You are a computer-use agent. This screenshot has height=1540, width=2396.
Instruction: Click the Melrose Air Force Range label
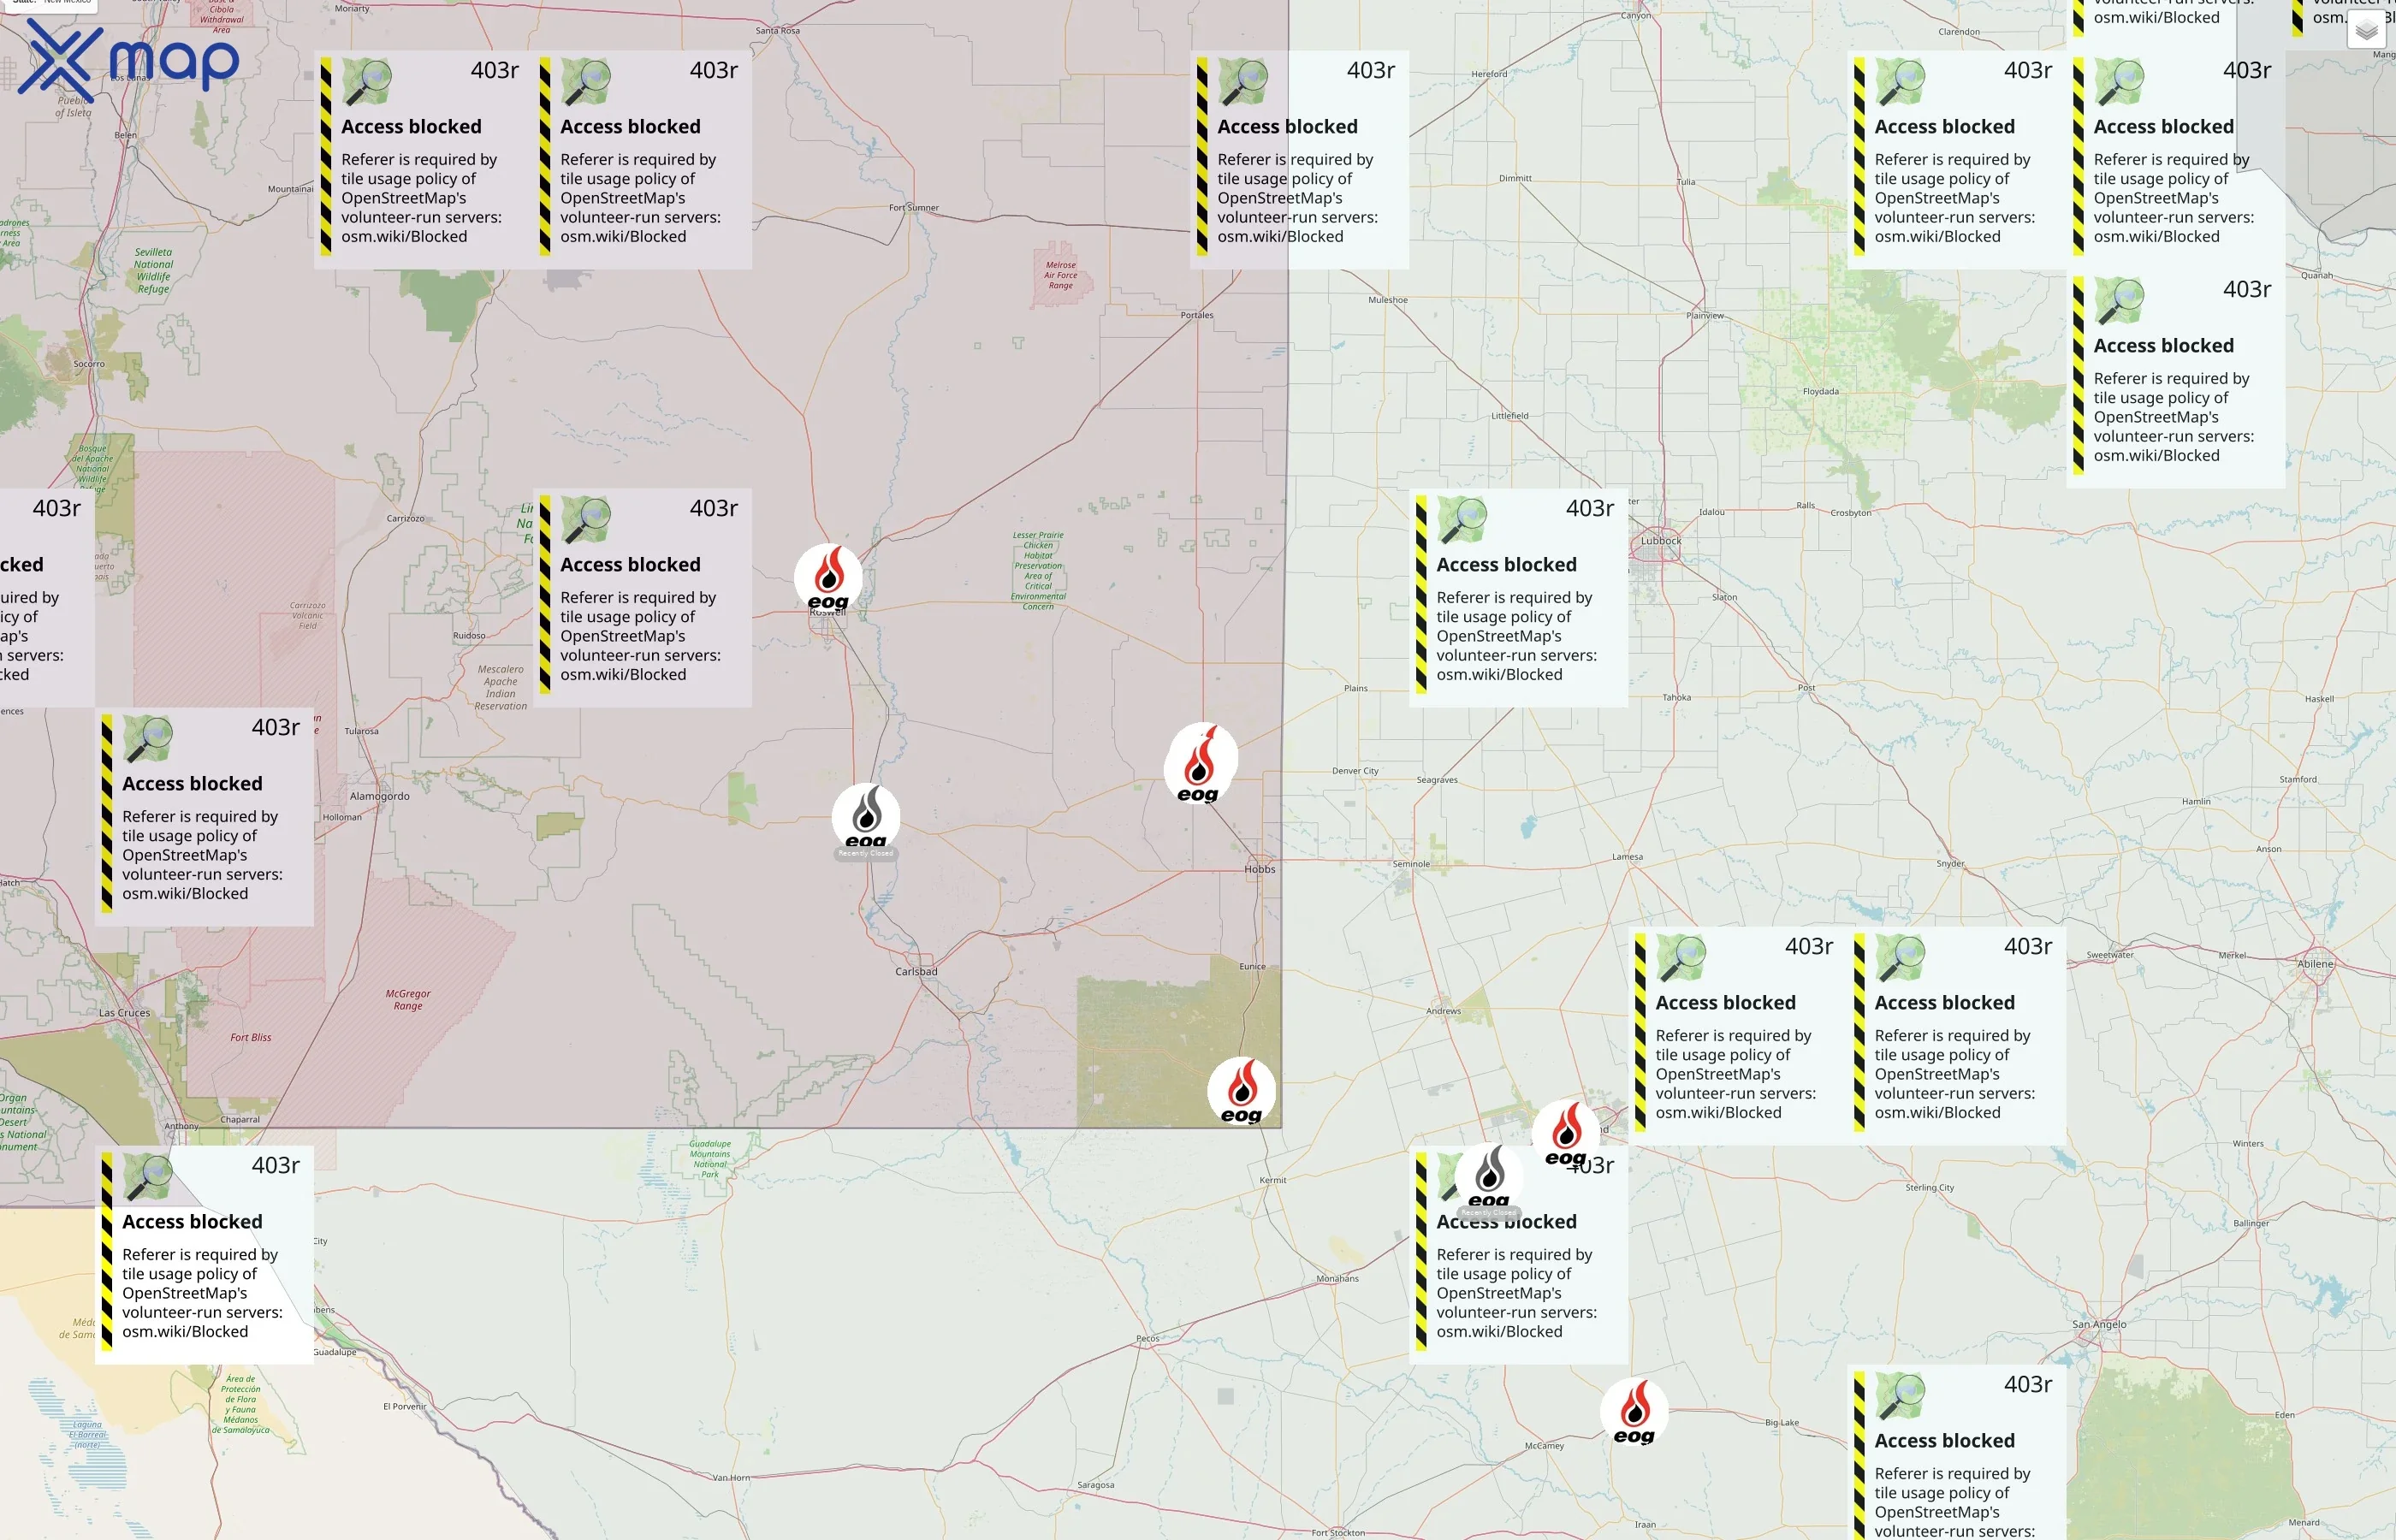(1061, 275)
